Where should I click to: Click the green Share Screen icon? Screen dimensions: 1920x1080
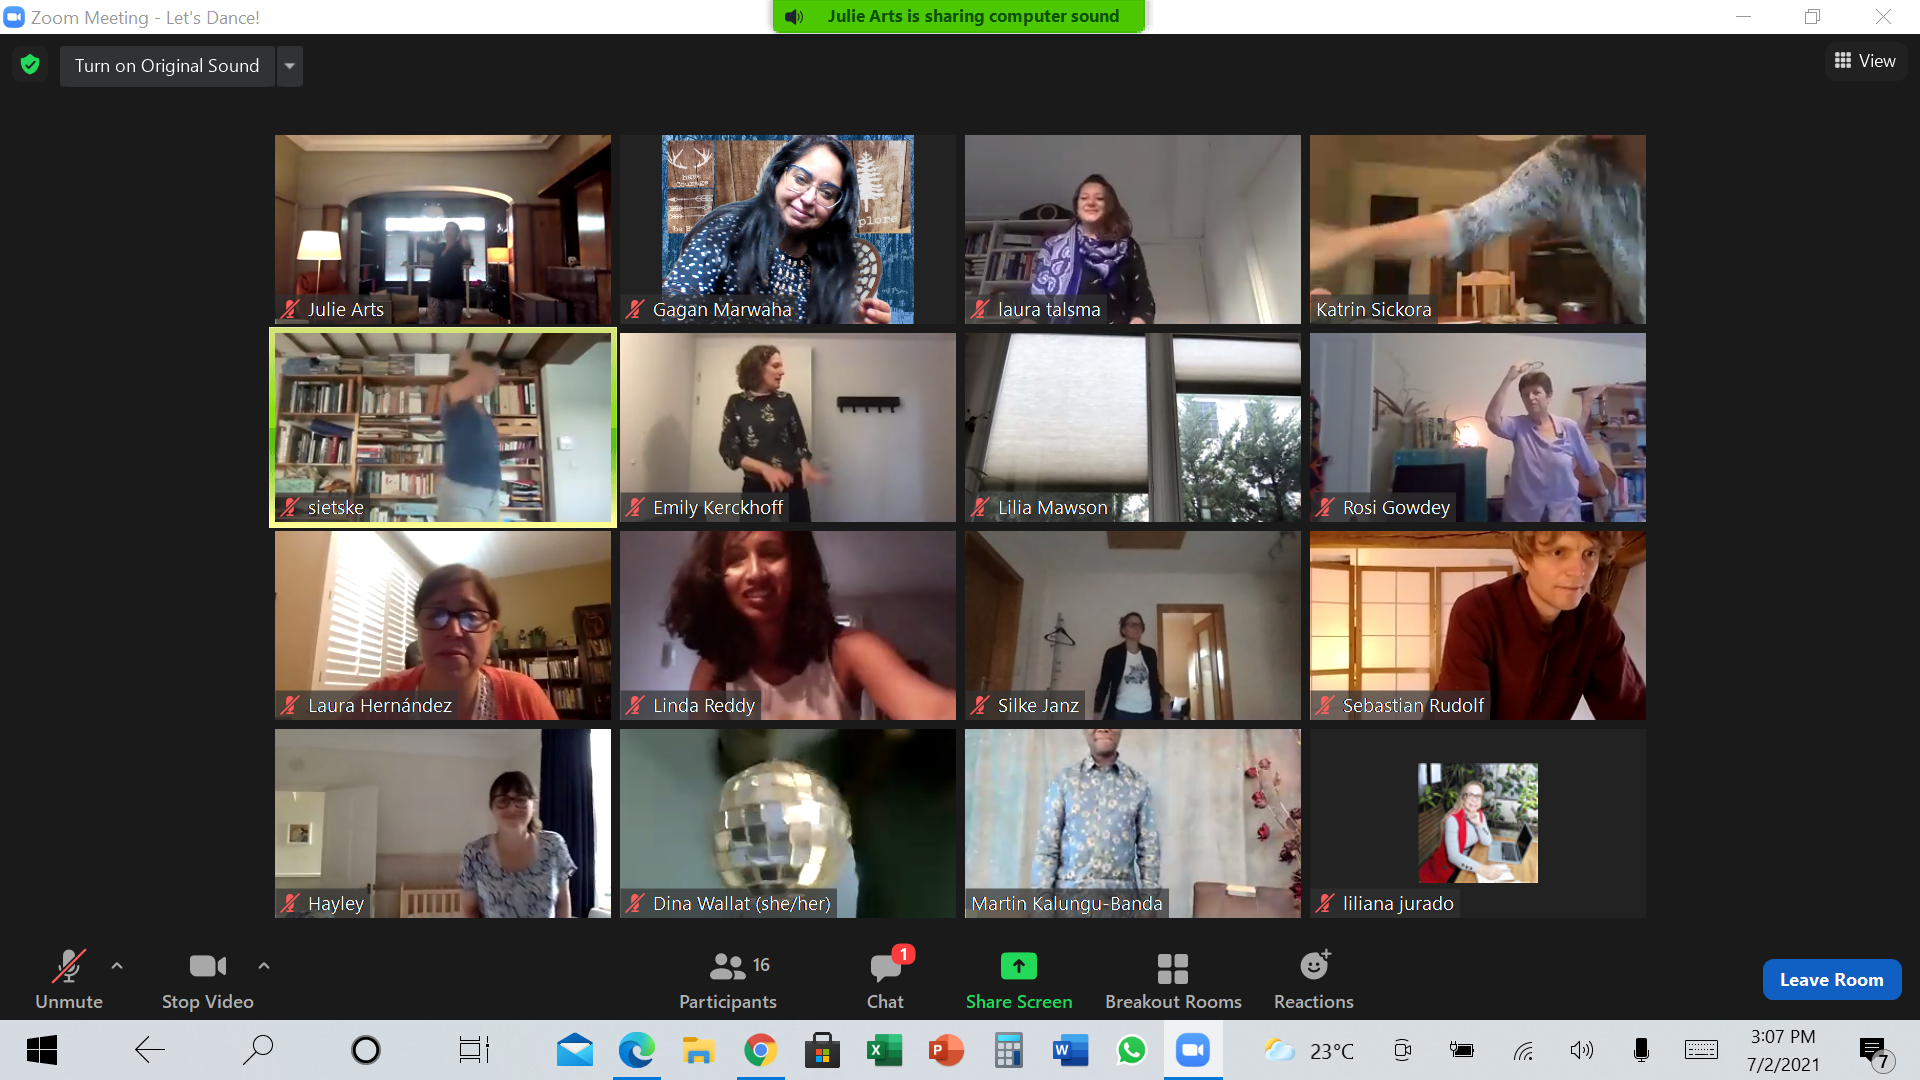pos(1018,966)
